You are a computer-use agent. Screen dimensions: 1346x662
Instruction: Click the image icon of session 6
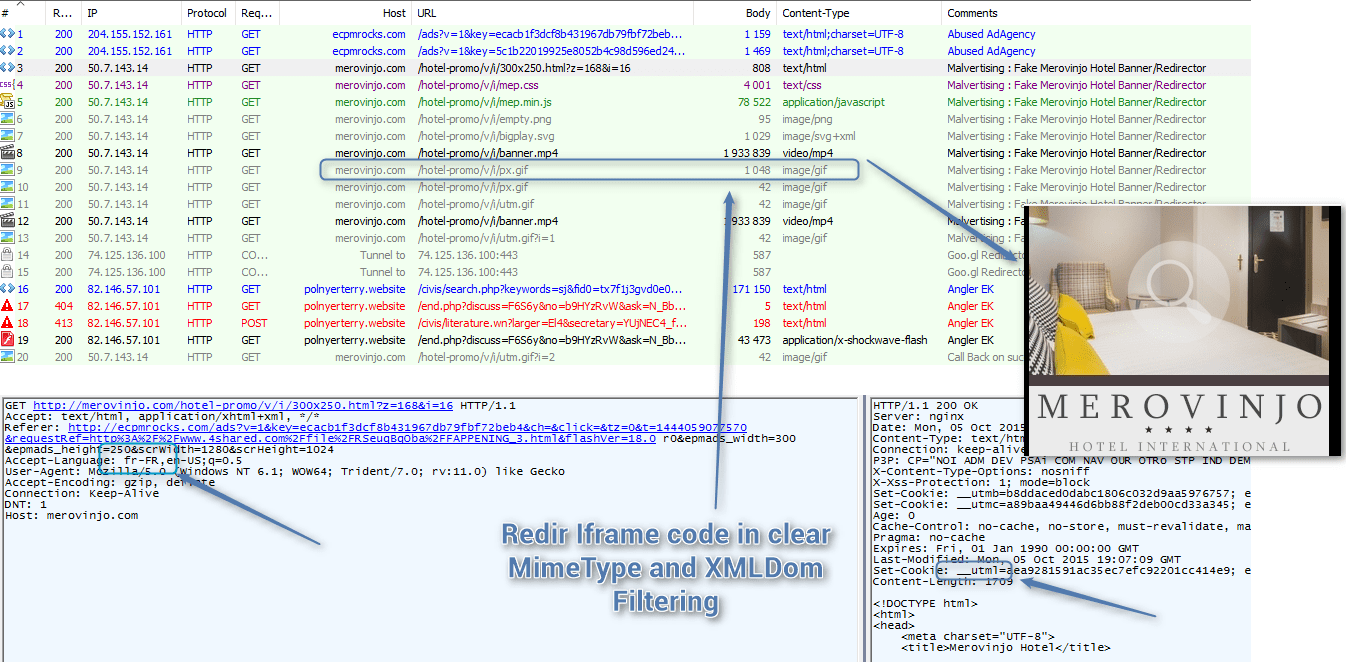coord(7,119)
